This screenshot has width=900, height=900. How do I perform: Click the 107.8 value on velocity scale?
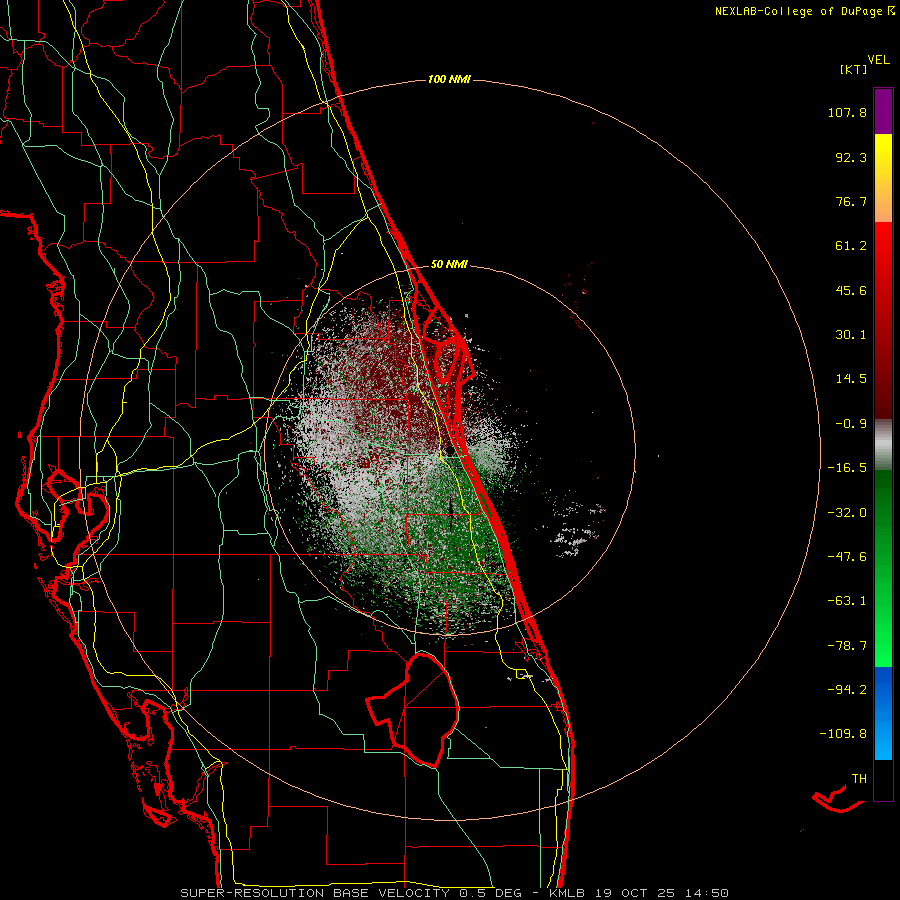pos(847,112)
